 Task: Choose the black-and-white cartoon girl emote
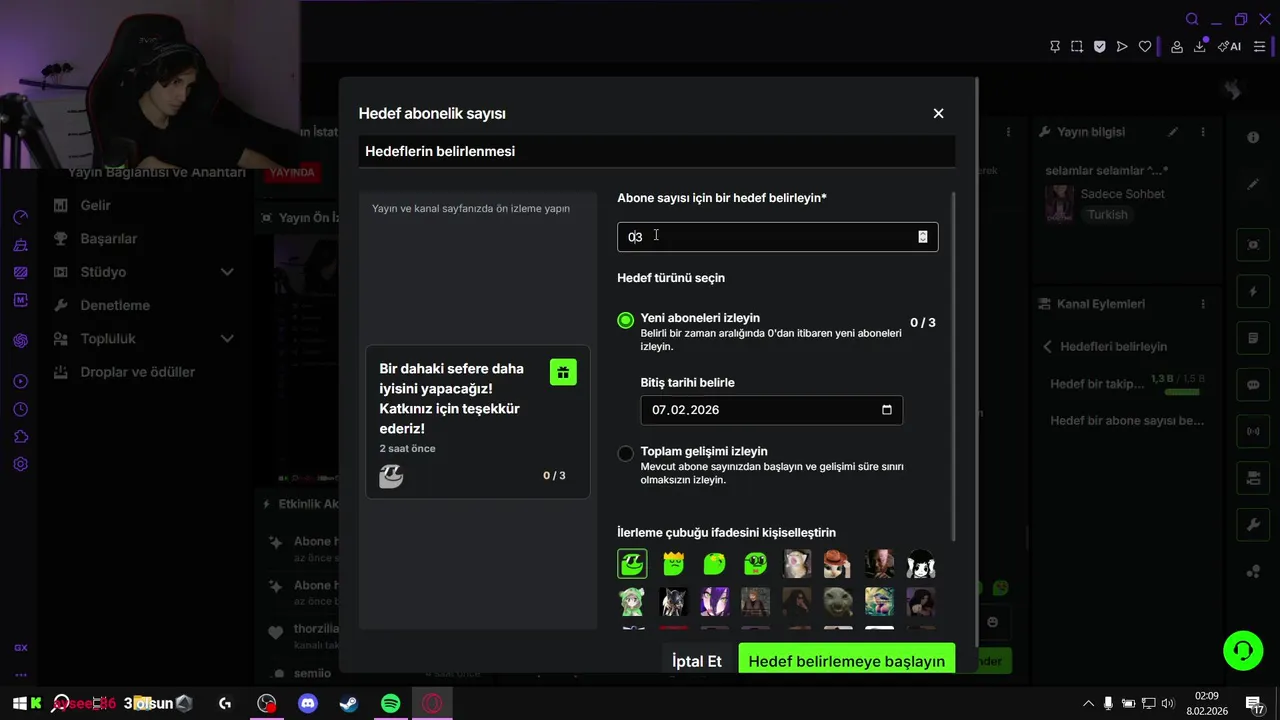(x=920, y=564)
